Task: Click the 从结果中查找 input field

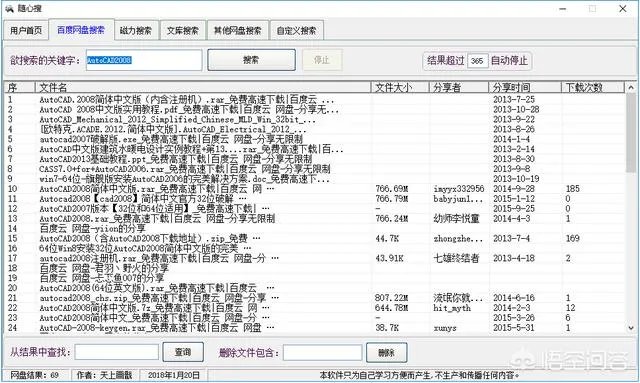Action: click(x=117, y=352)
